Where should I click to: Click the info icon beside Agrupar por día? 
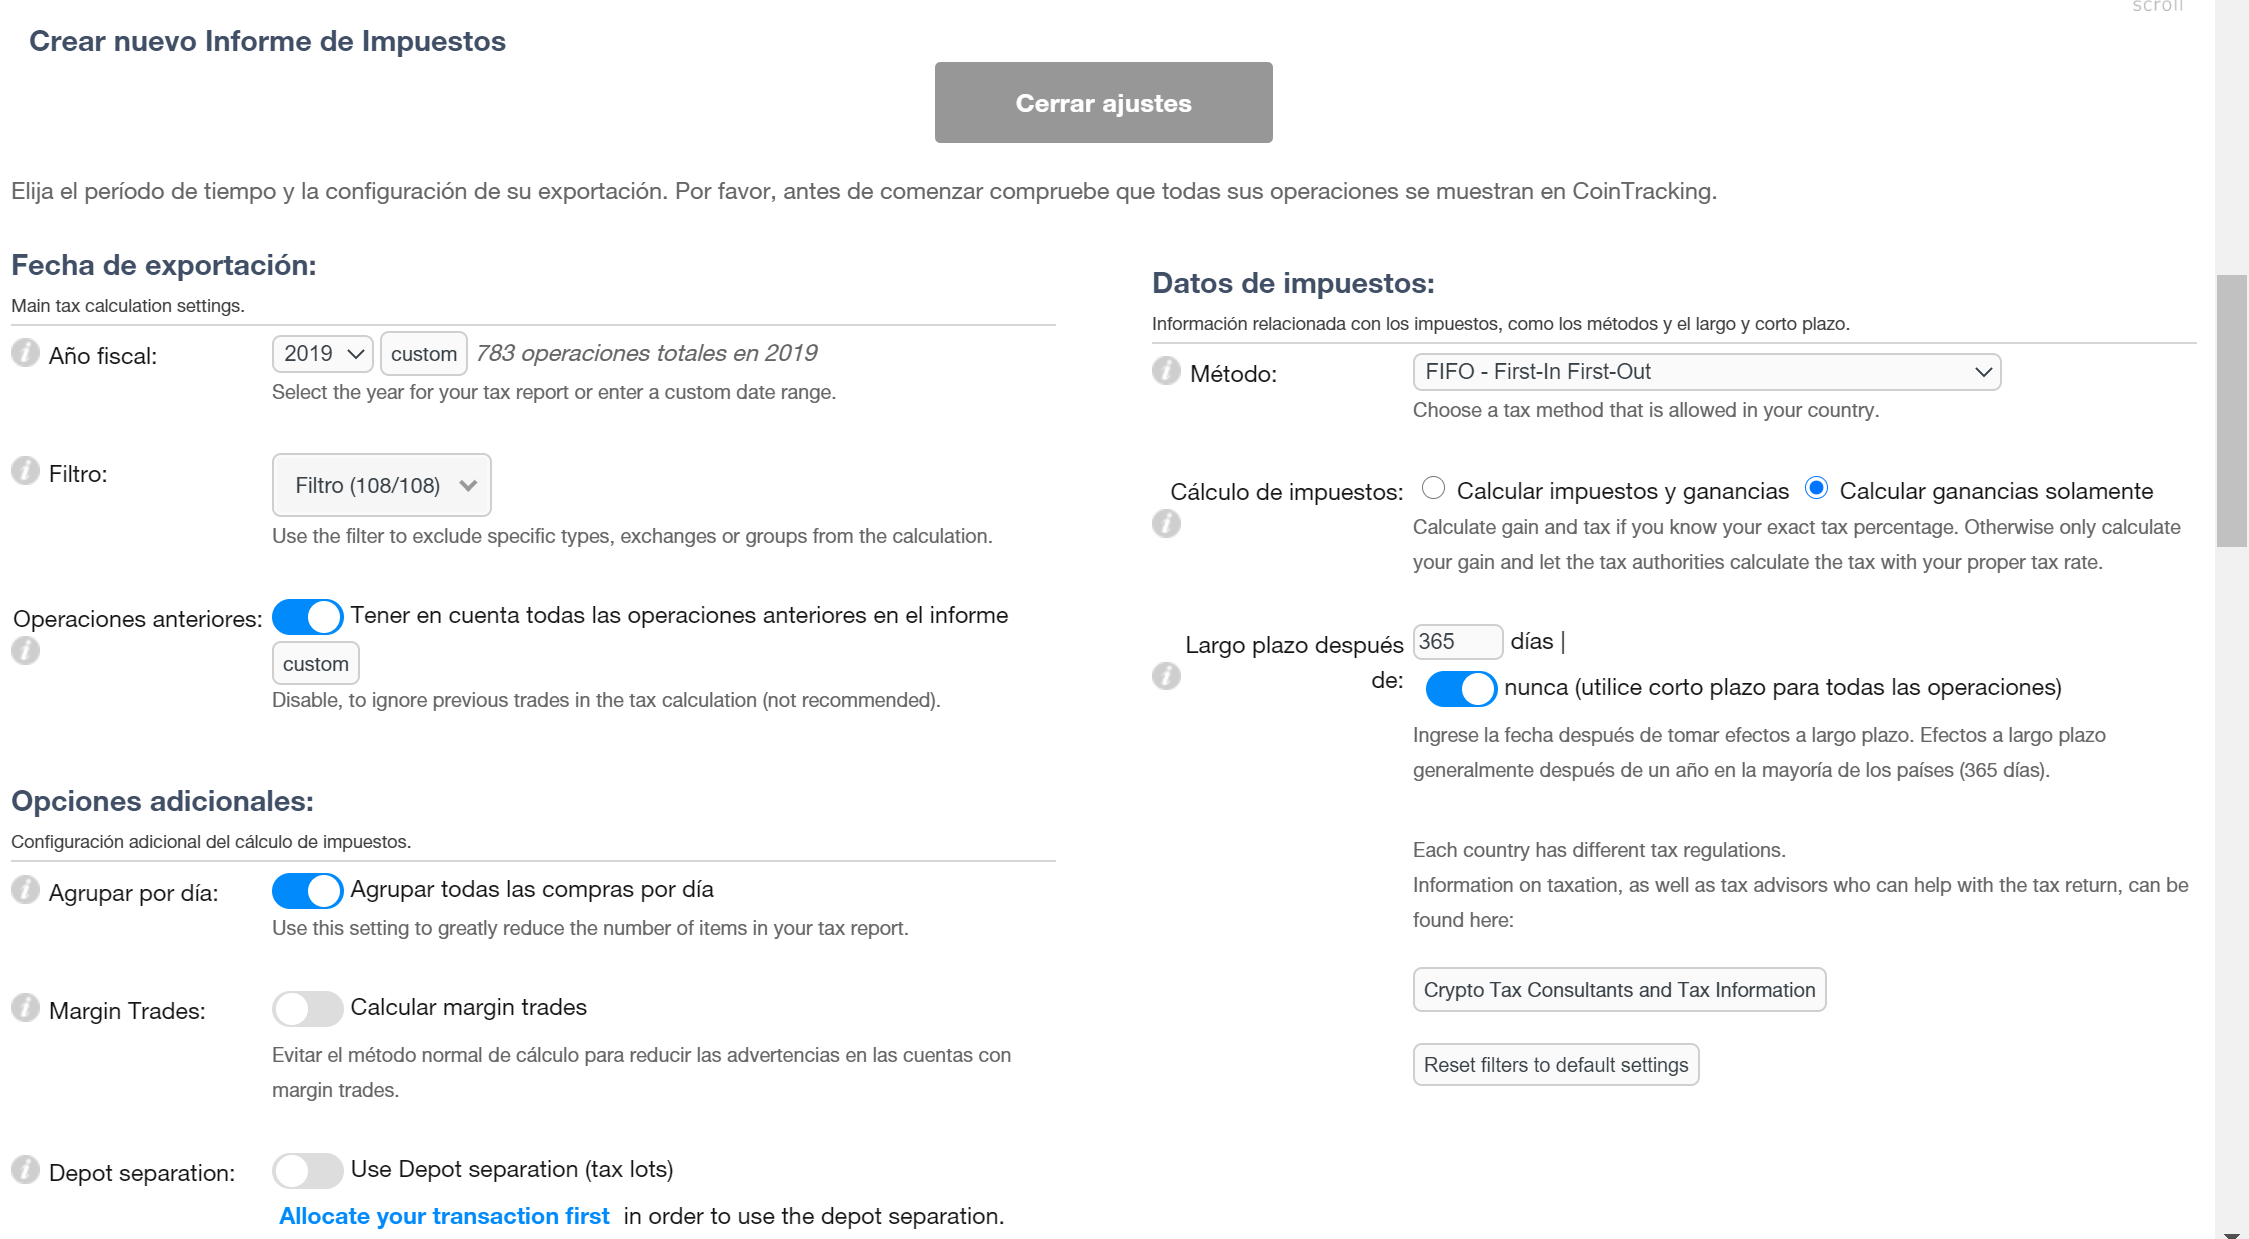25,890
